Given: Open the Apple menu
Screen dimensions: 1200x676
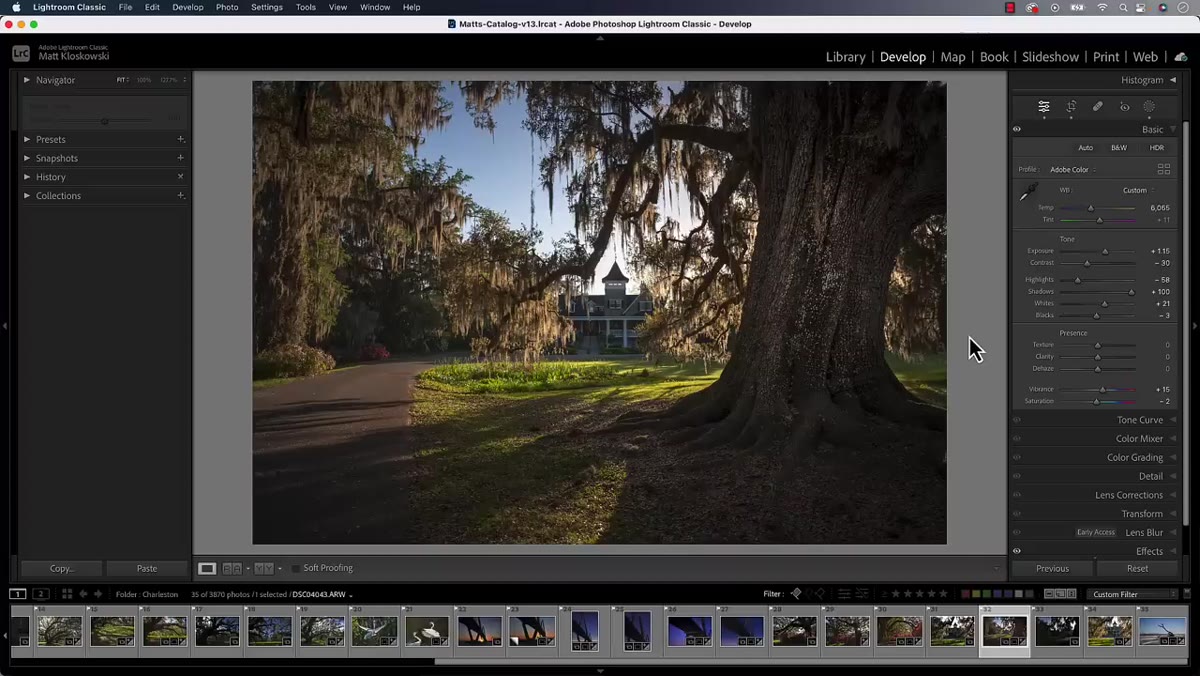Looking at the screenshot, I should 16,7.
